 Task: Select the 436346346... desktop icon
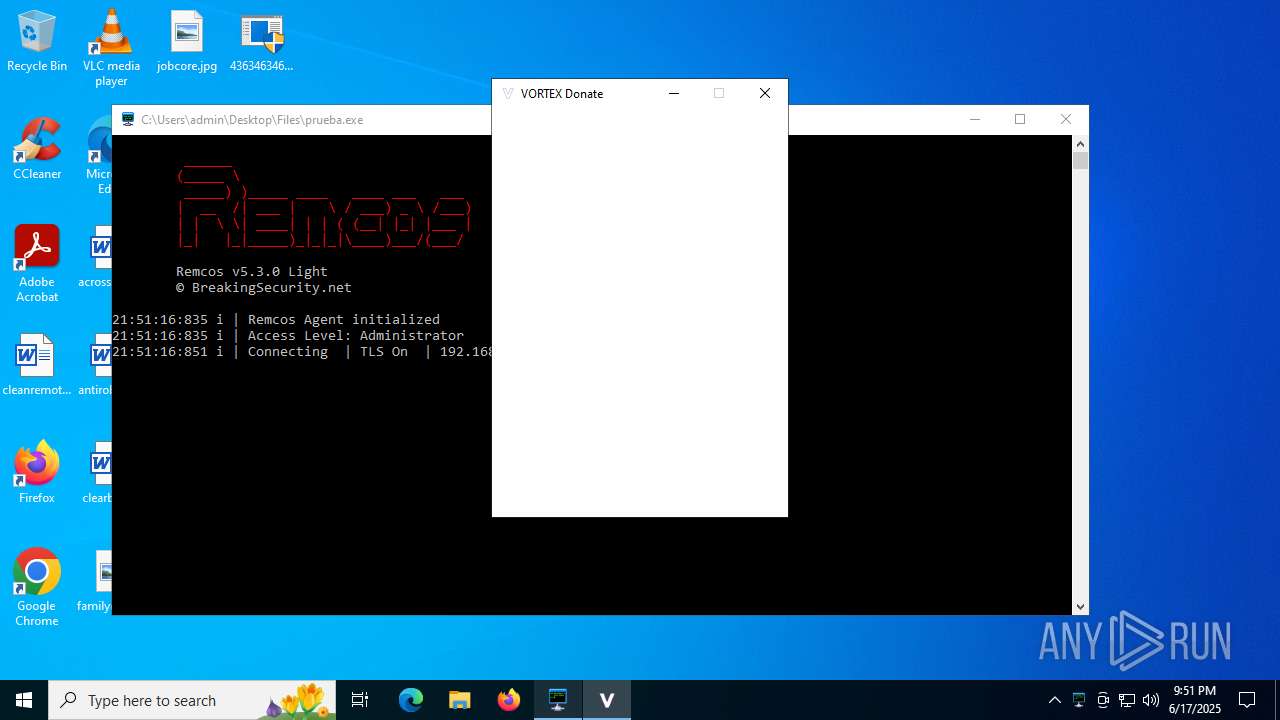pos(261,42)
